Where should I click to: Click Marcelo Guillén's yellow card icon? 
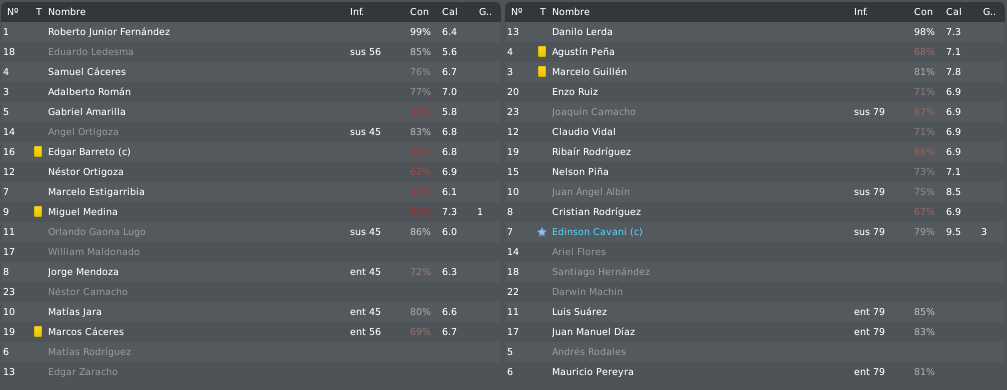coord(542,71)
